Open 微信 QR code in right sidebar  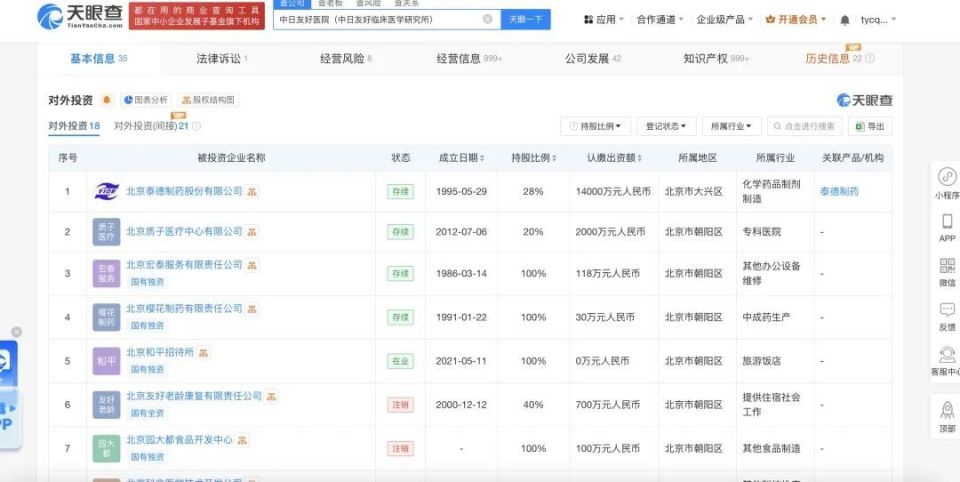tap(947, 273)
